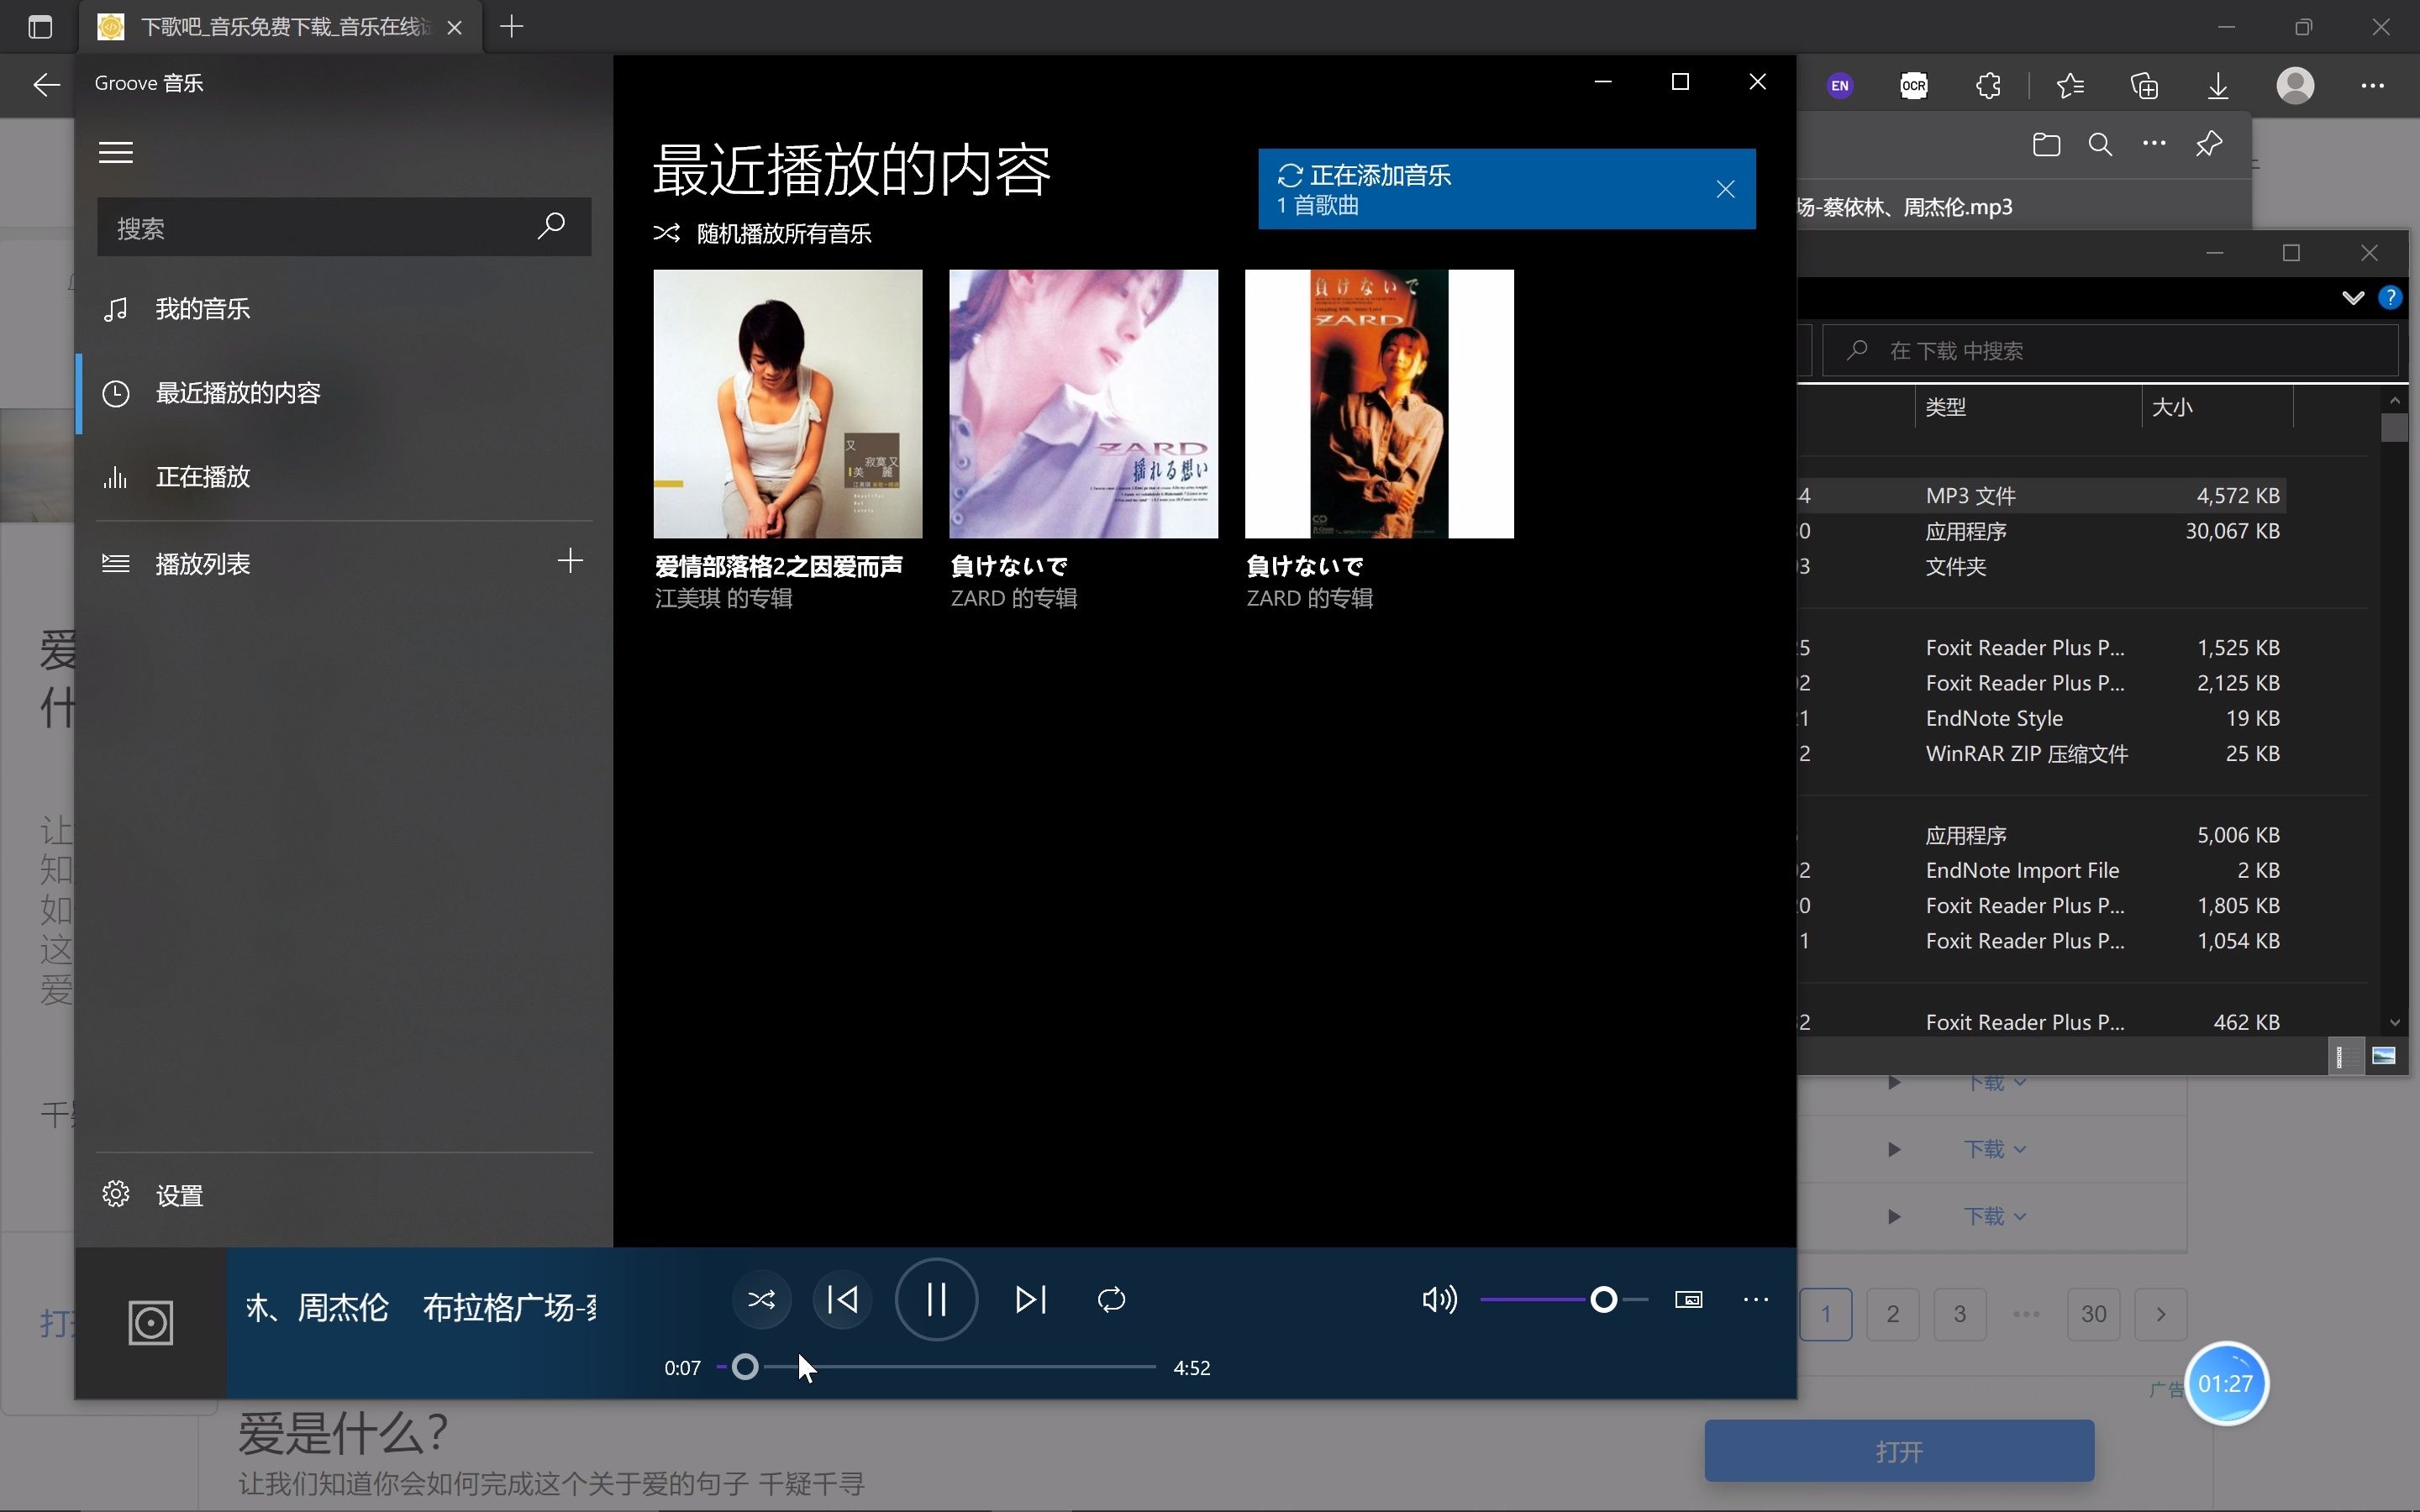Open downloads folder icon in downloads panel
Viewport: 2420px width, 1512px height.
coord(2046,145)
